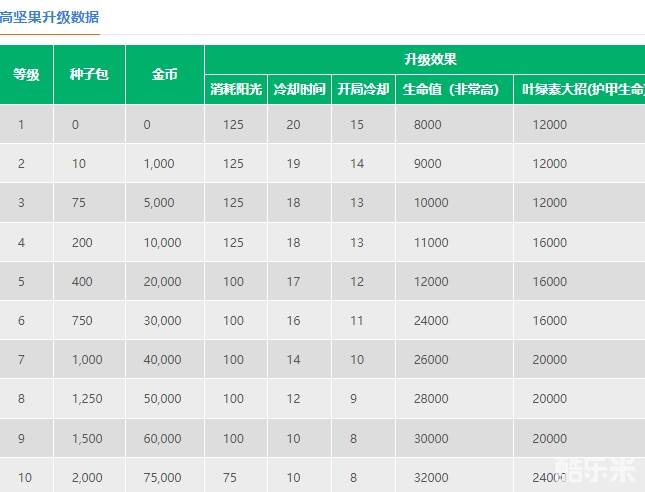Click the 冷却时间 sub-header

tap(299, 89)
